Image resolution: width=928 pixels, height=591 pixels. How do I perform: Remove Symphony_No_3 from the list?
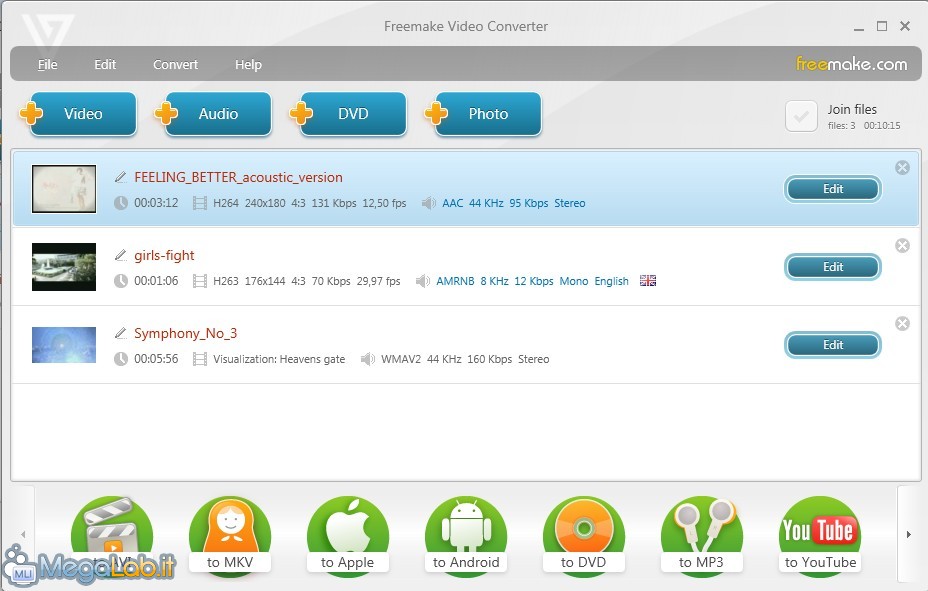coord(902,323)
